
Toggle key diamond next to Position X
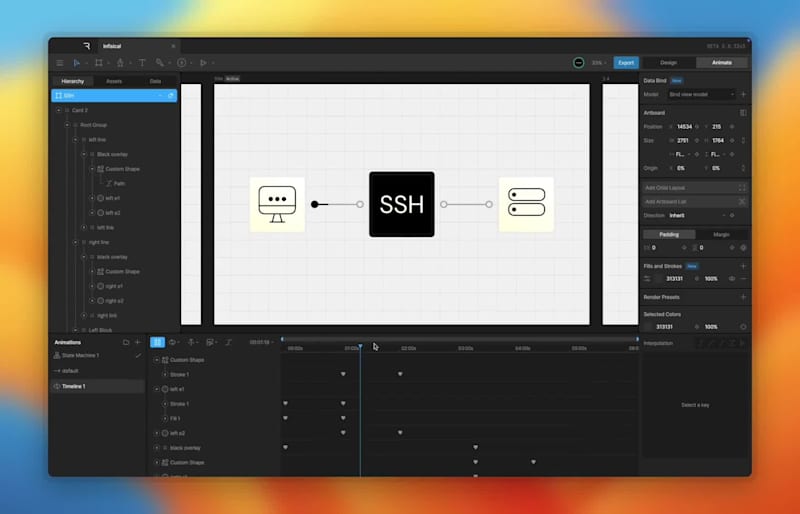pyautogui.click(x=697, y=127)
